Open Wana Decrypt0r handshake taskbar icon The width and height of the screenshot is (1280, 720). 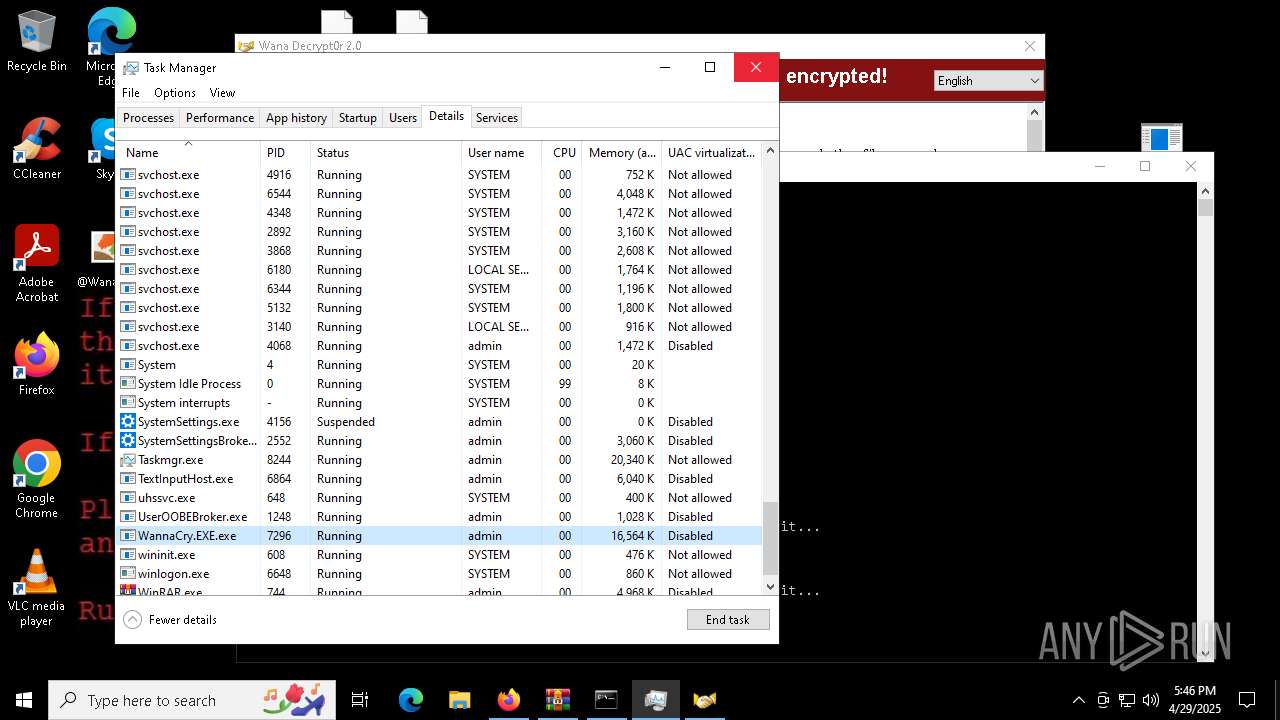pyautogui.click(x=705, y=700)
